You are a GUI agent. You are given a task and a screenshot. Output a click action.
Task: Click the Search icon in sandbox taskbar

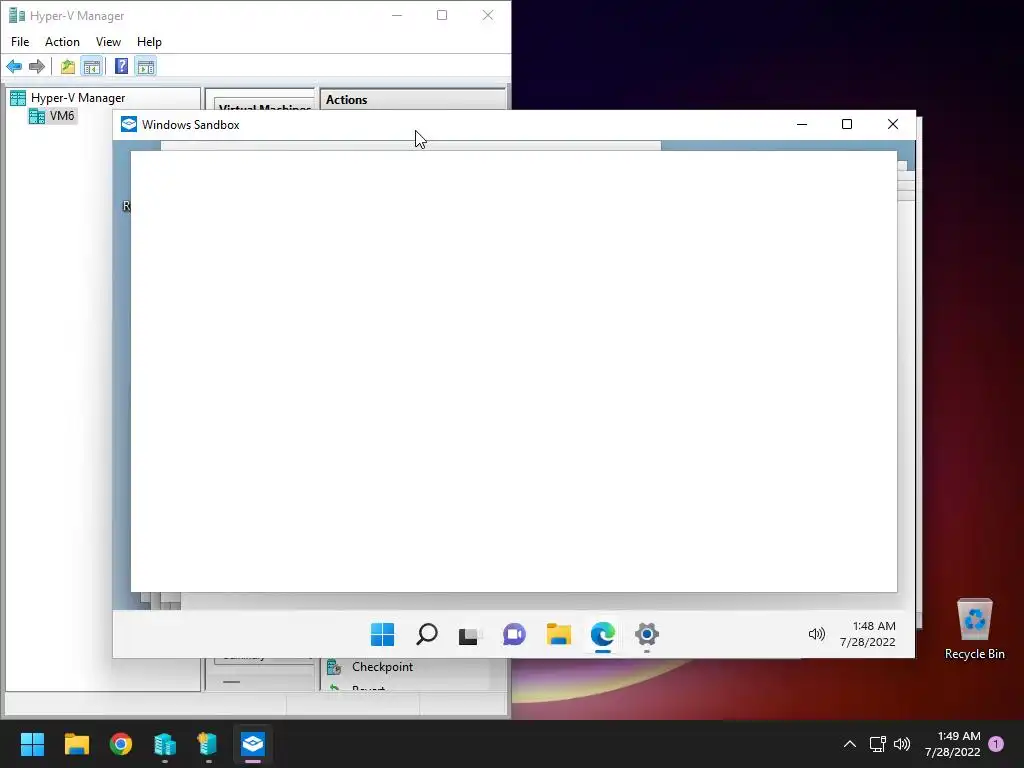pos(426,634)
